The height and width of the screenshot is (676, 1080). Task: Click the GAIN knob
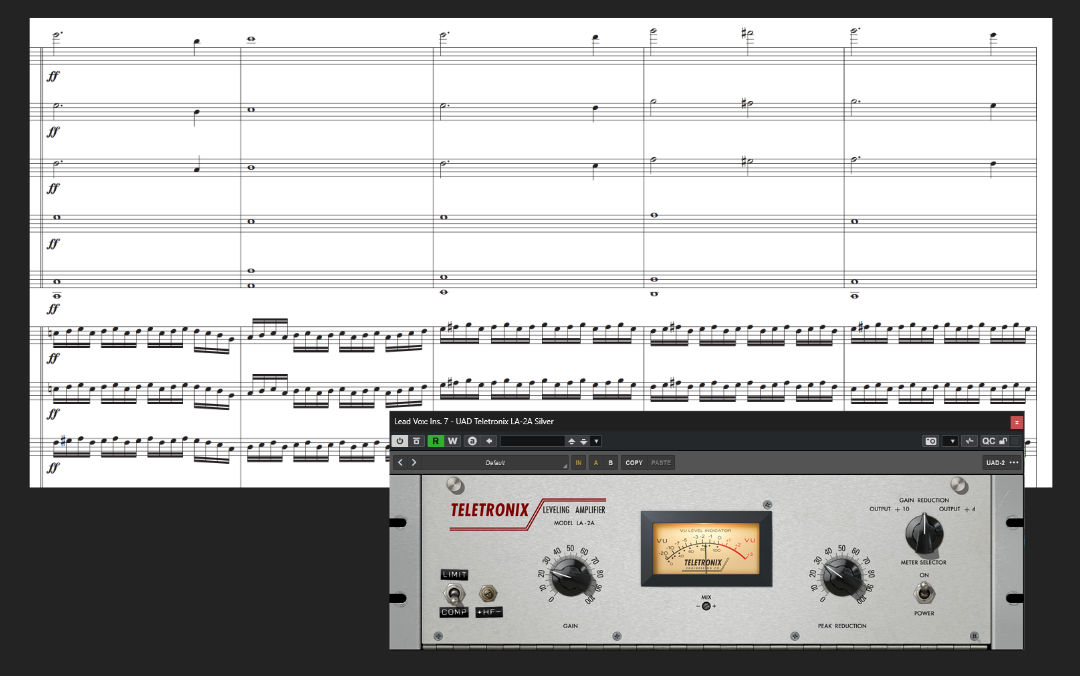tap(571, 576)
